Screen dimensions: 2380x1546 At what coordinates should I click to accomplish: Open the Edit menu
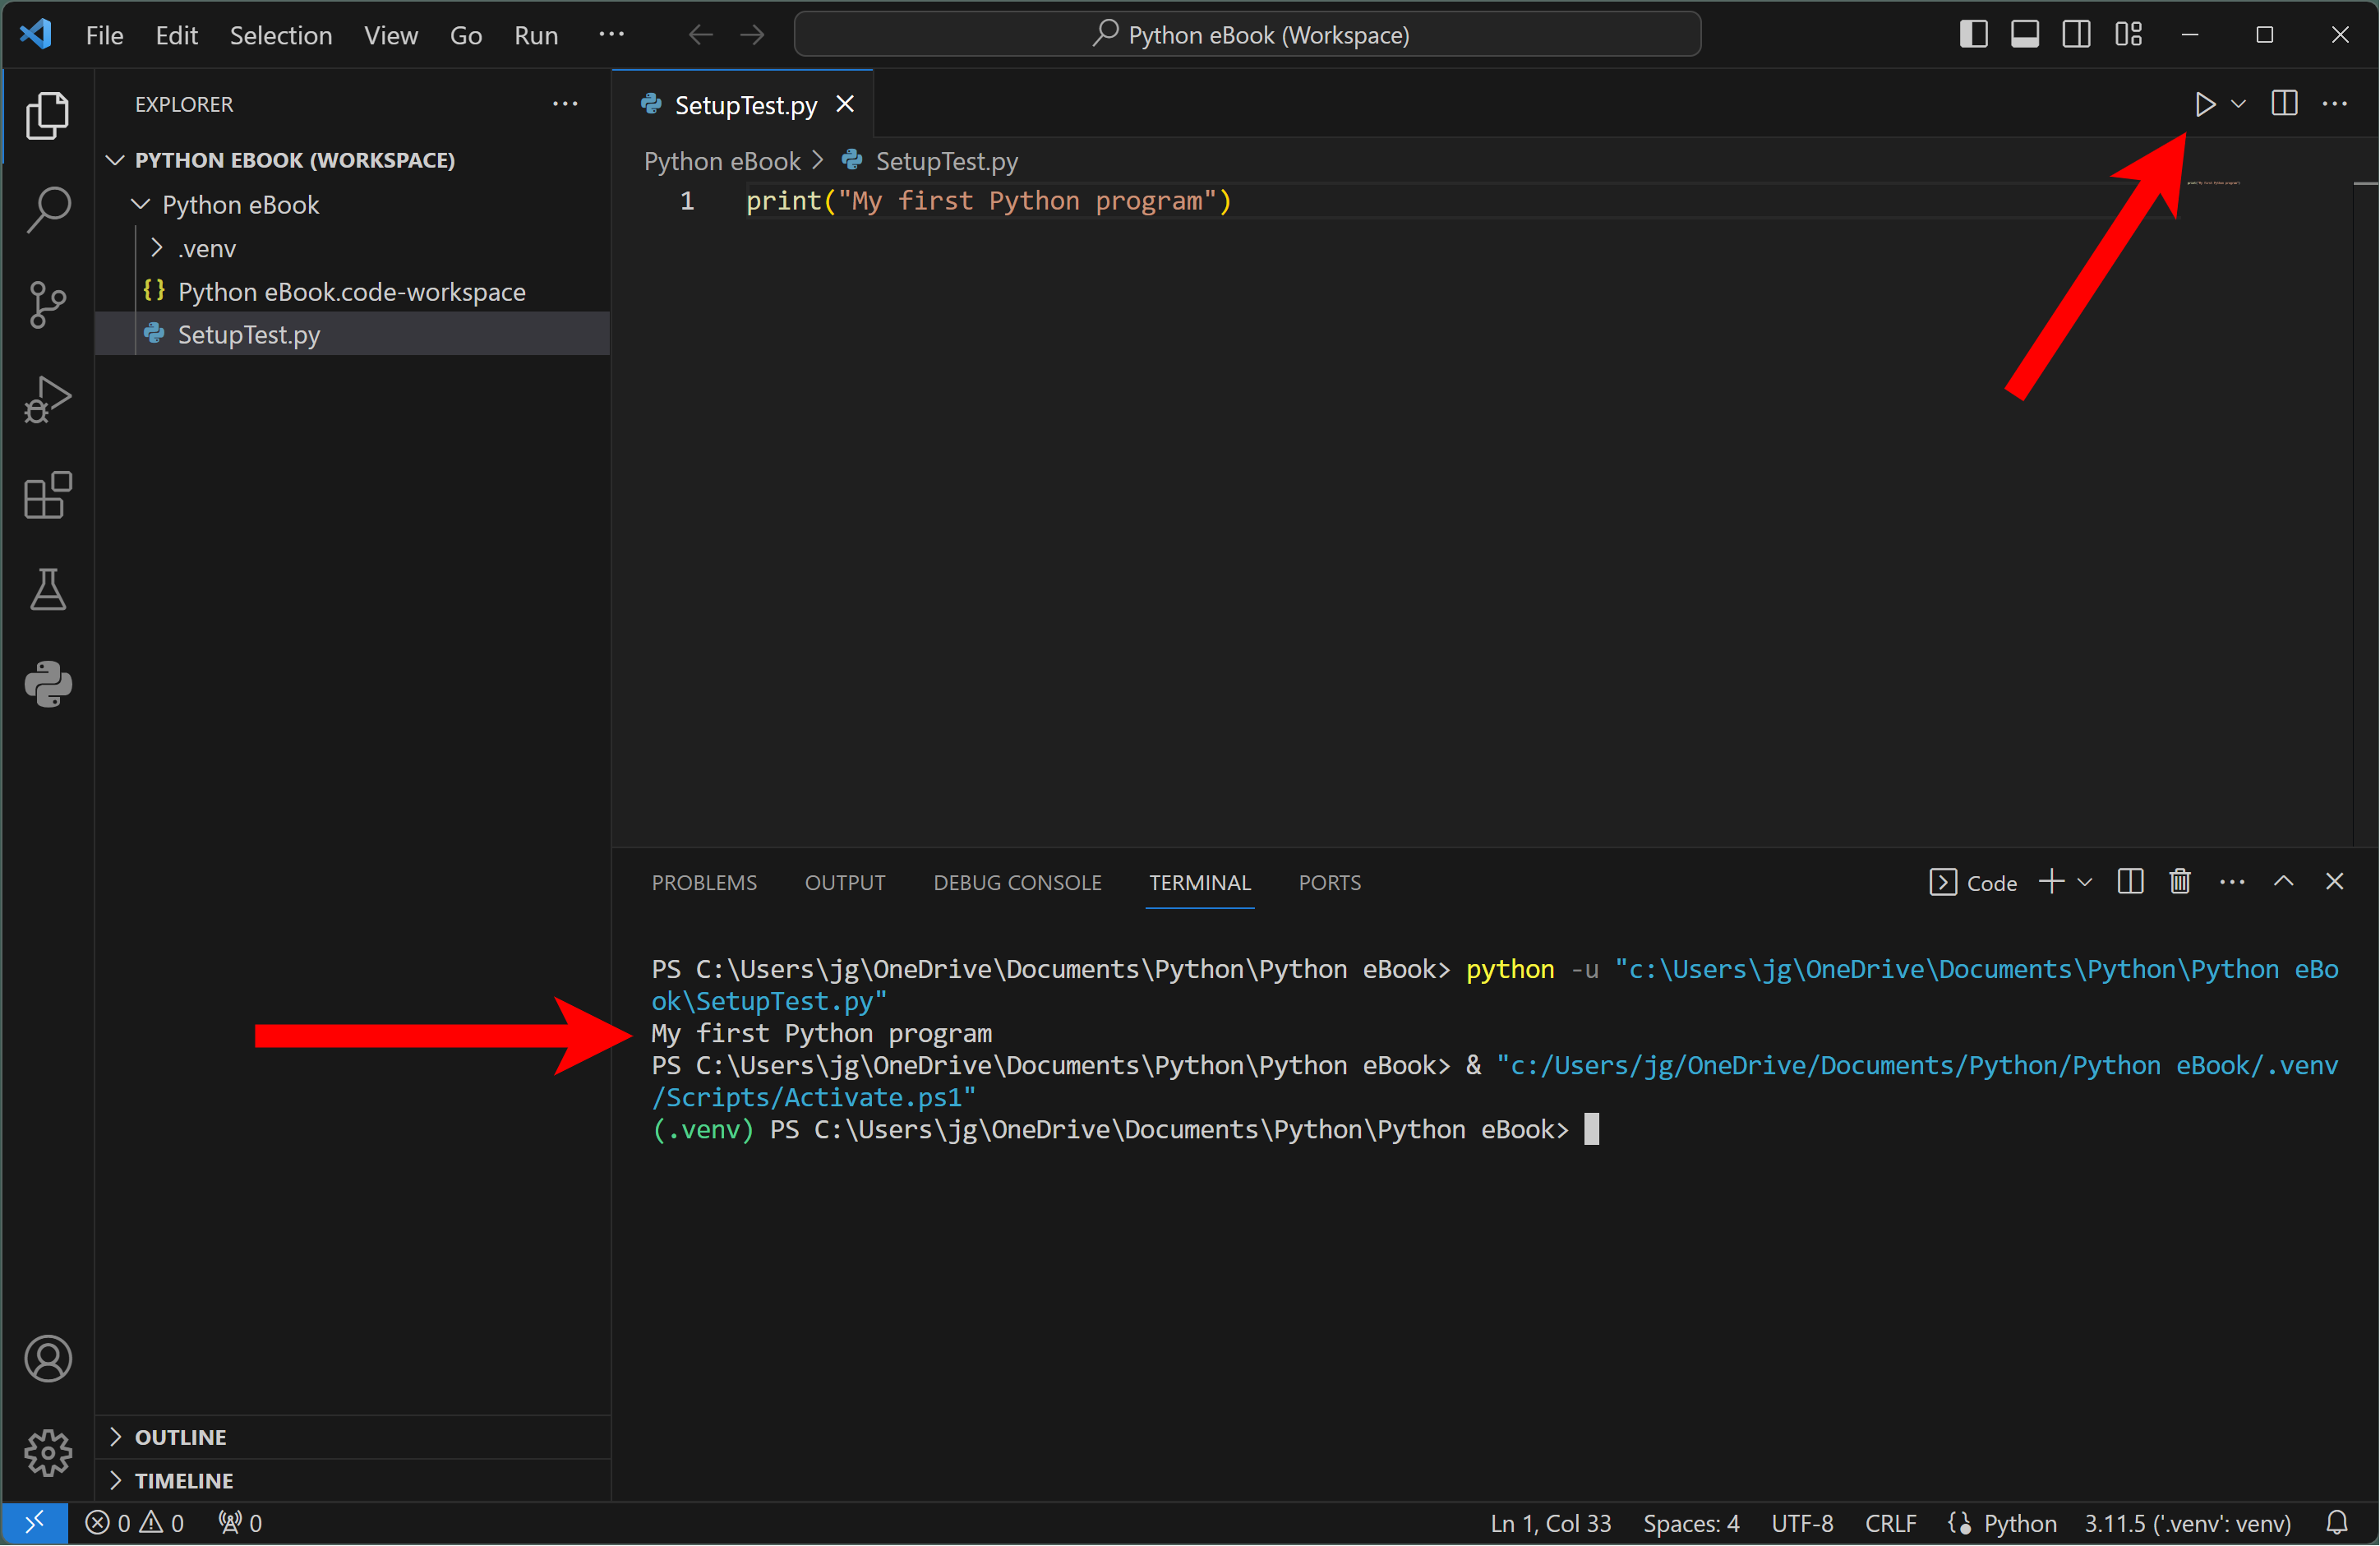176,35
